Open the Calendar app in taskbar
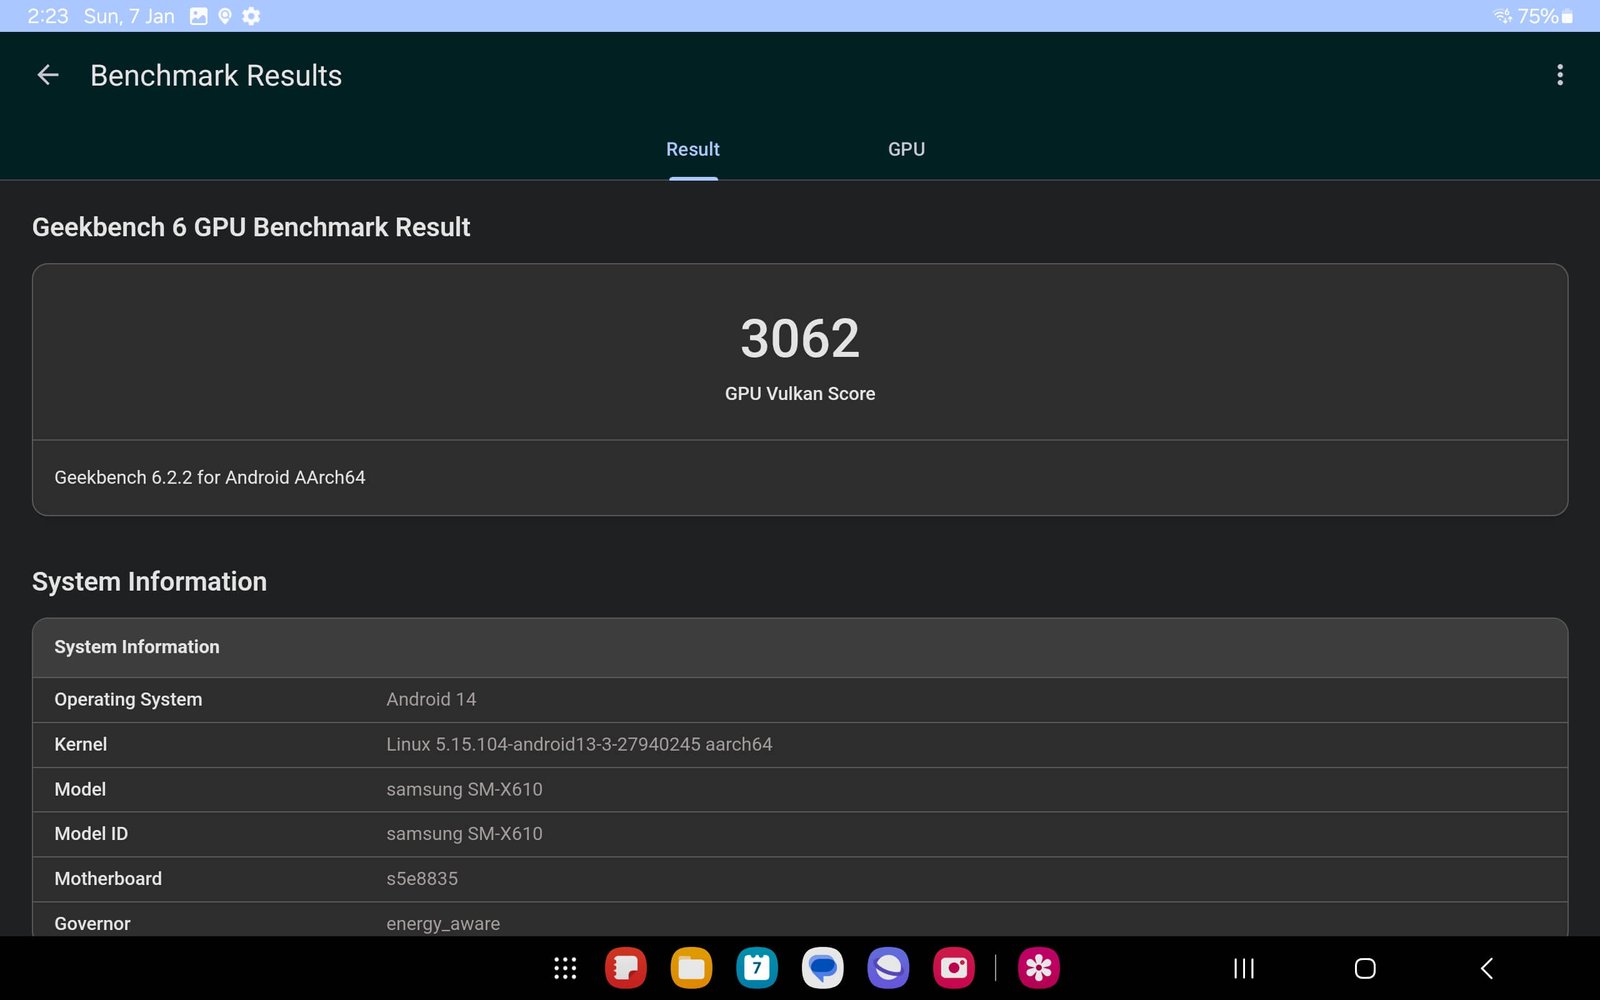This screenshot has height=1000, width=1600. coord(757,968)
